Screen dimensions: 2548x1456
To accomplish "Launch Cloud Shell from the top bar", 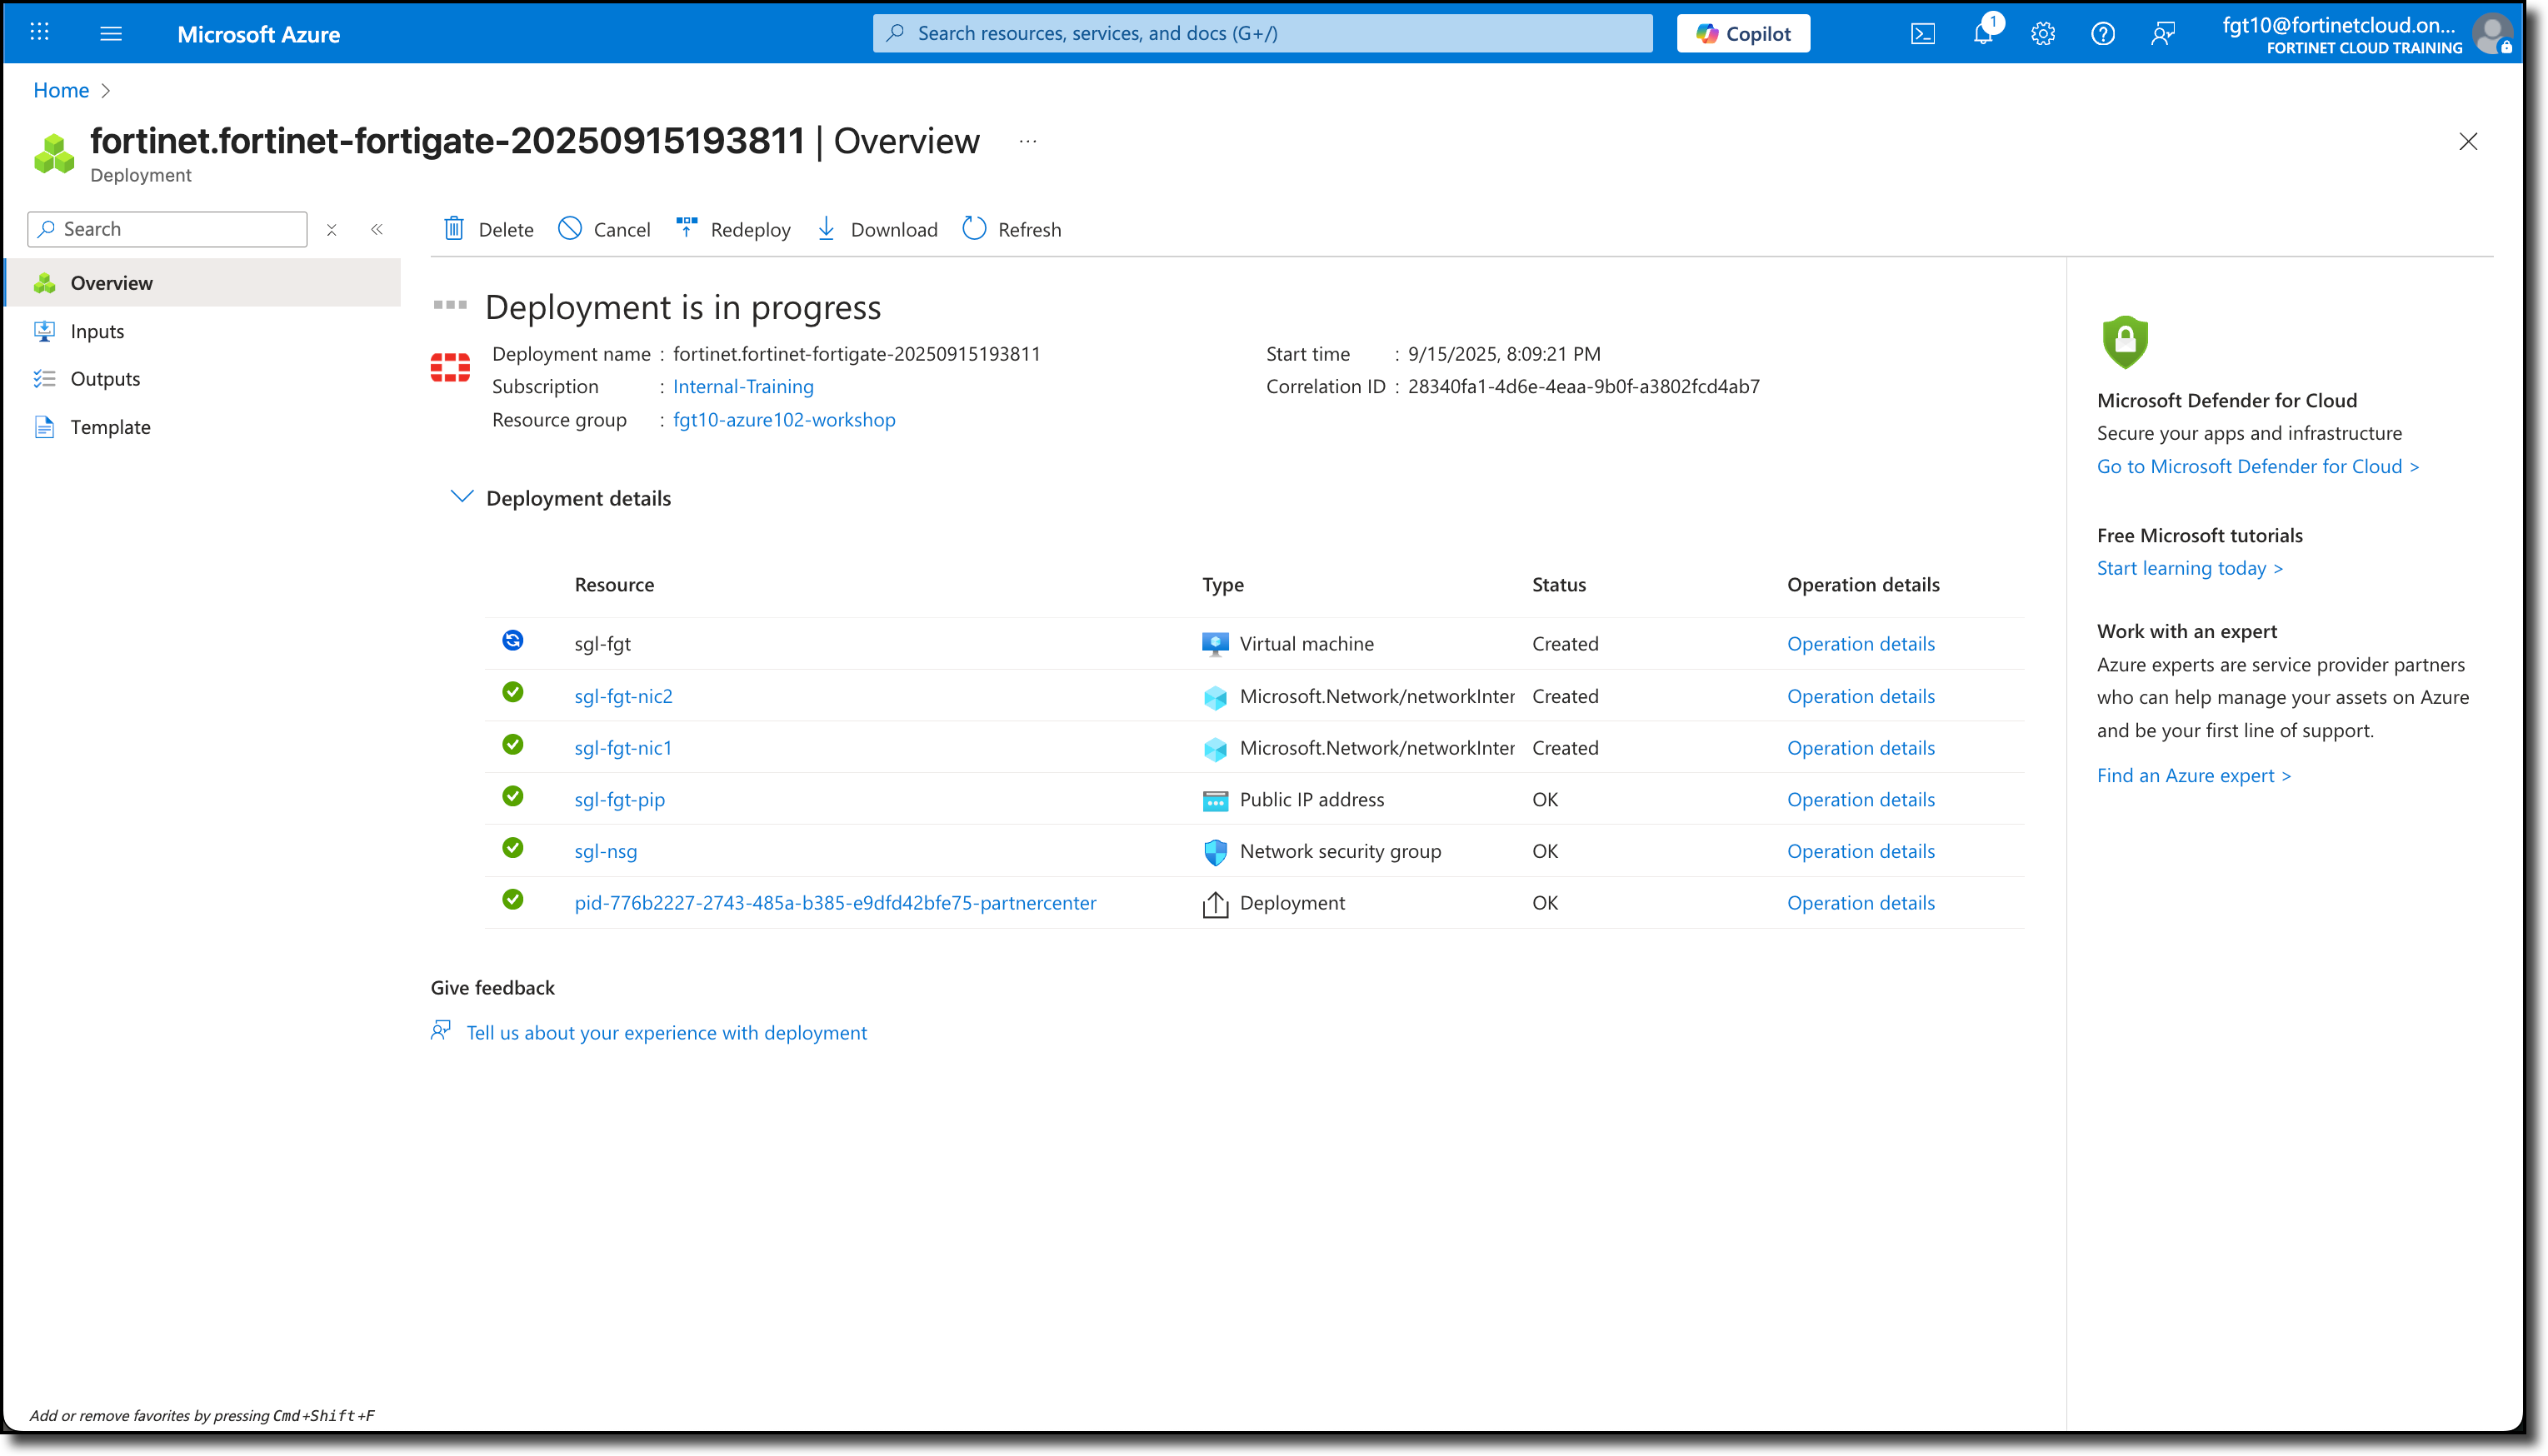I will coord(1922,33).
